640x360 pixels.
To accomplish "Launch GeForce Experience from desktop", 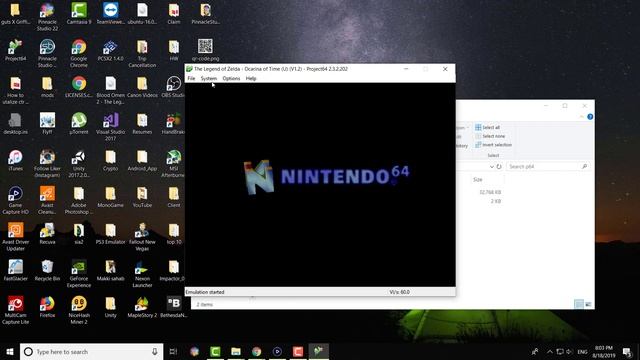I will (x=79, y=273).
